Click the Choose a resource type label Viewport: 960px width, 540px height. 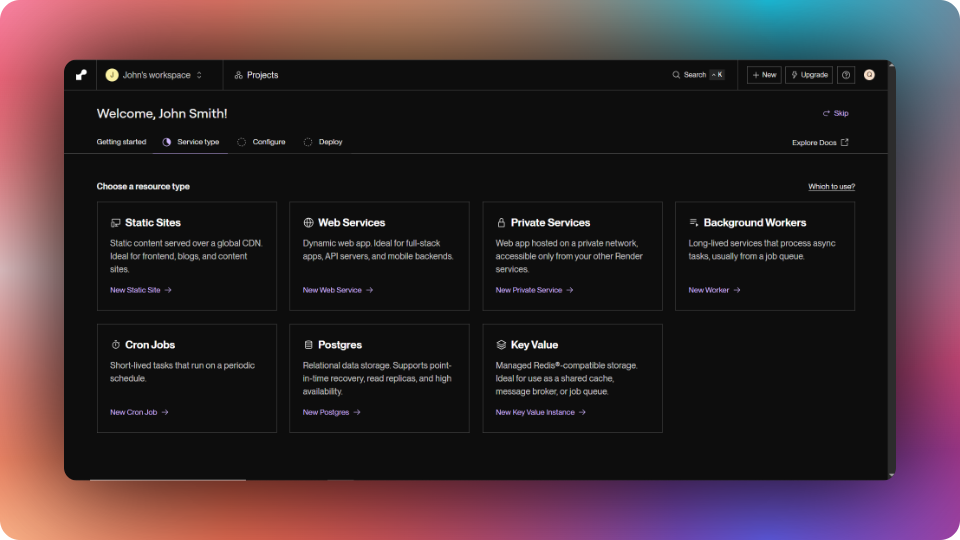[143, 187]
